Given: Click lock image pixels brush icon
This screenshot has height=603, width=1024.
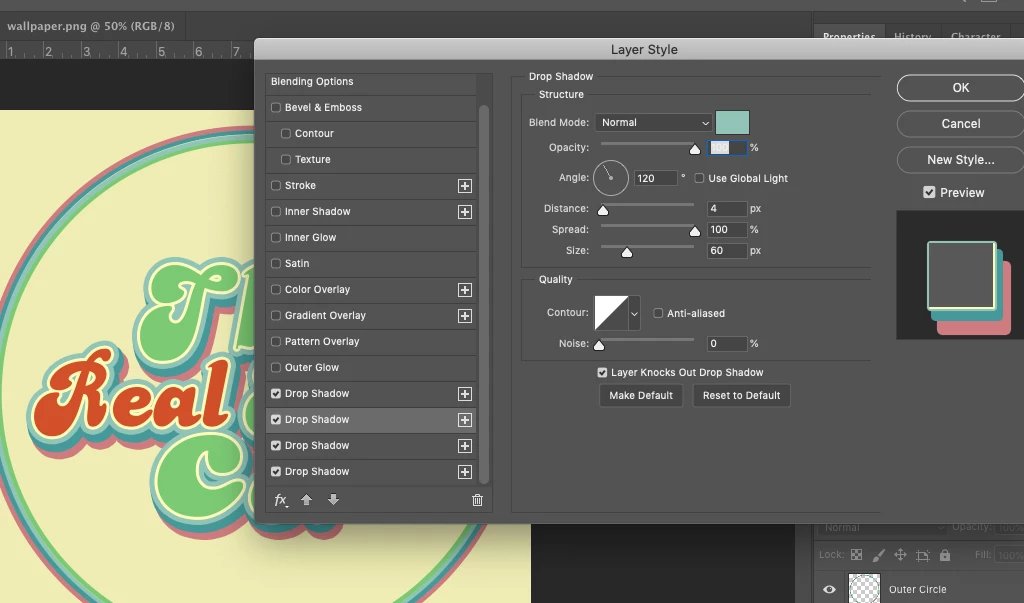Looking at the screenshot, I should pos(878,555).
